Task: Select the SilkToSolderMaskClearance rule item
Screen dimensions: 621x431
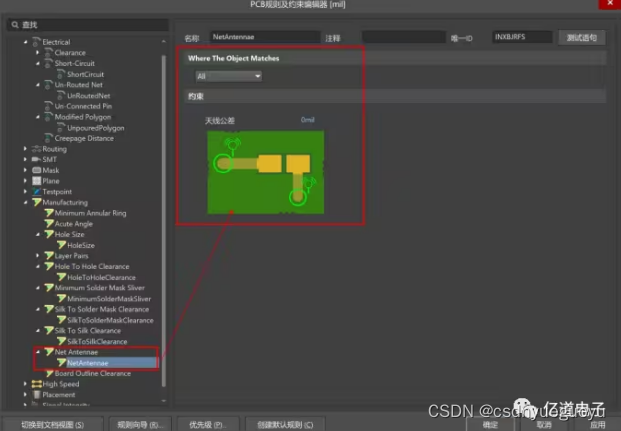Action: (x=110, y=320)
